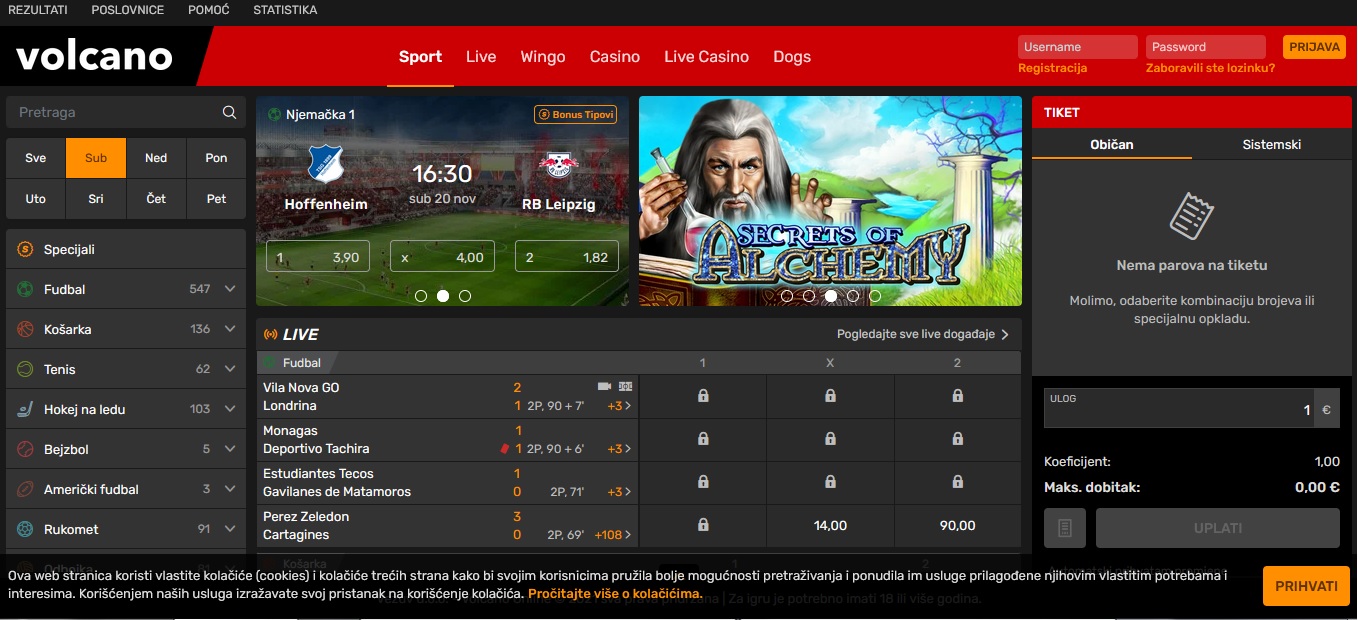Viewport: 1358px width, 620px height.
Task: Click the Bejzbol ball icon
Action: click(x=25, y=449)
